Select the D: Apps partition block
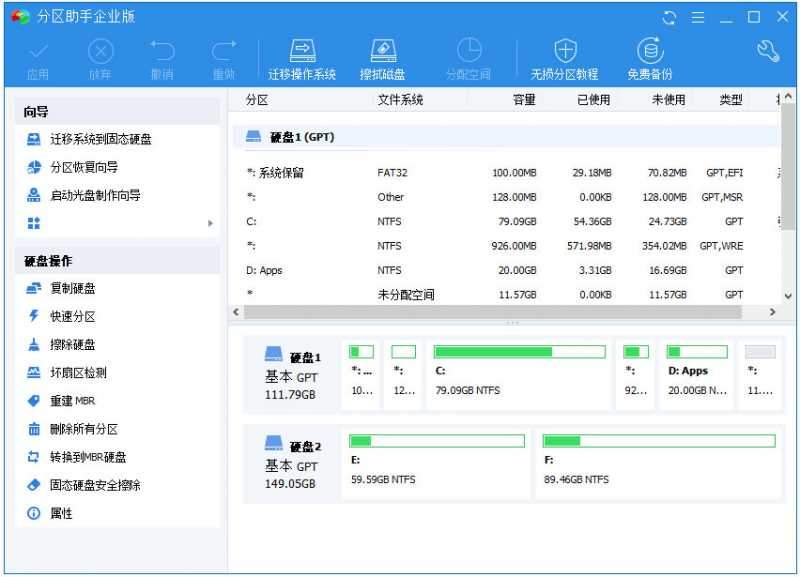The height and width of the screenshot is (577, 800). pos(696,373)
